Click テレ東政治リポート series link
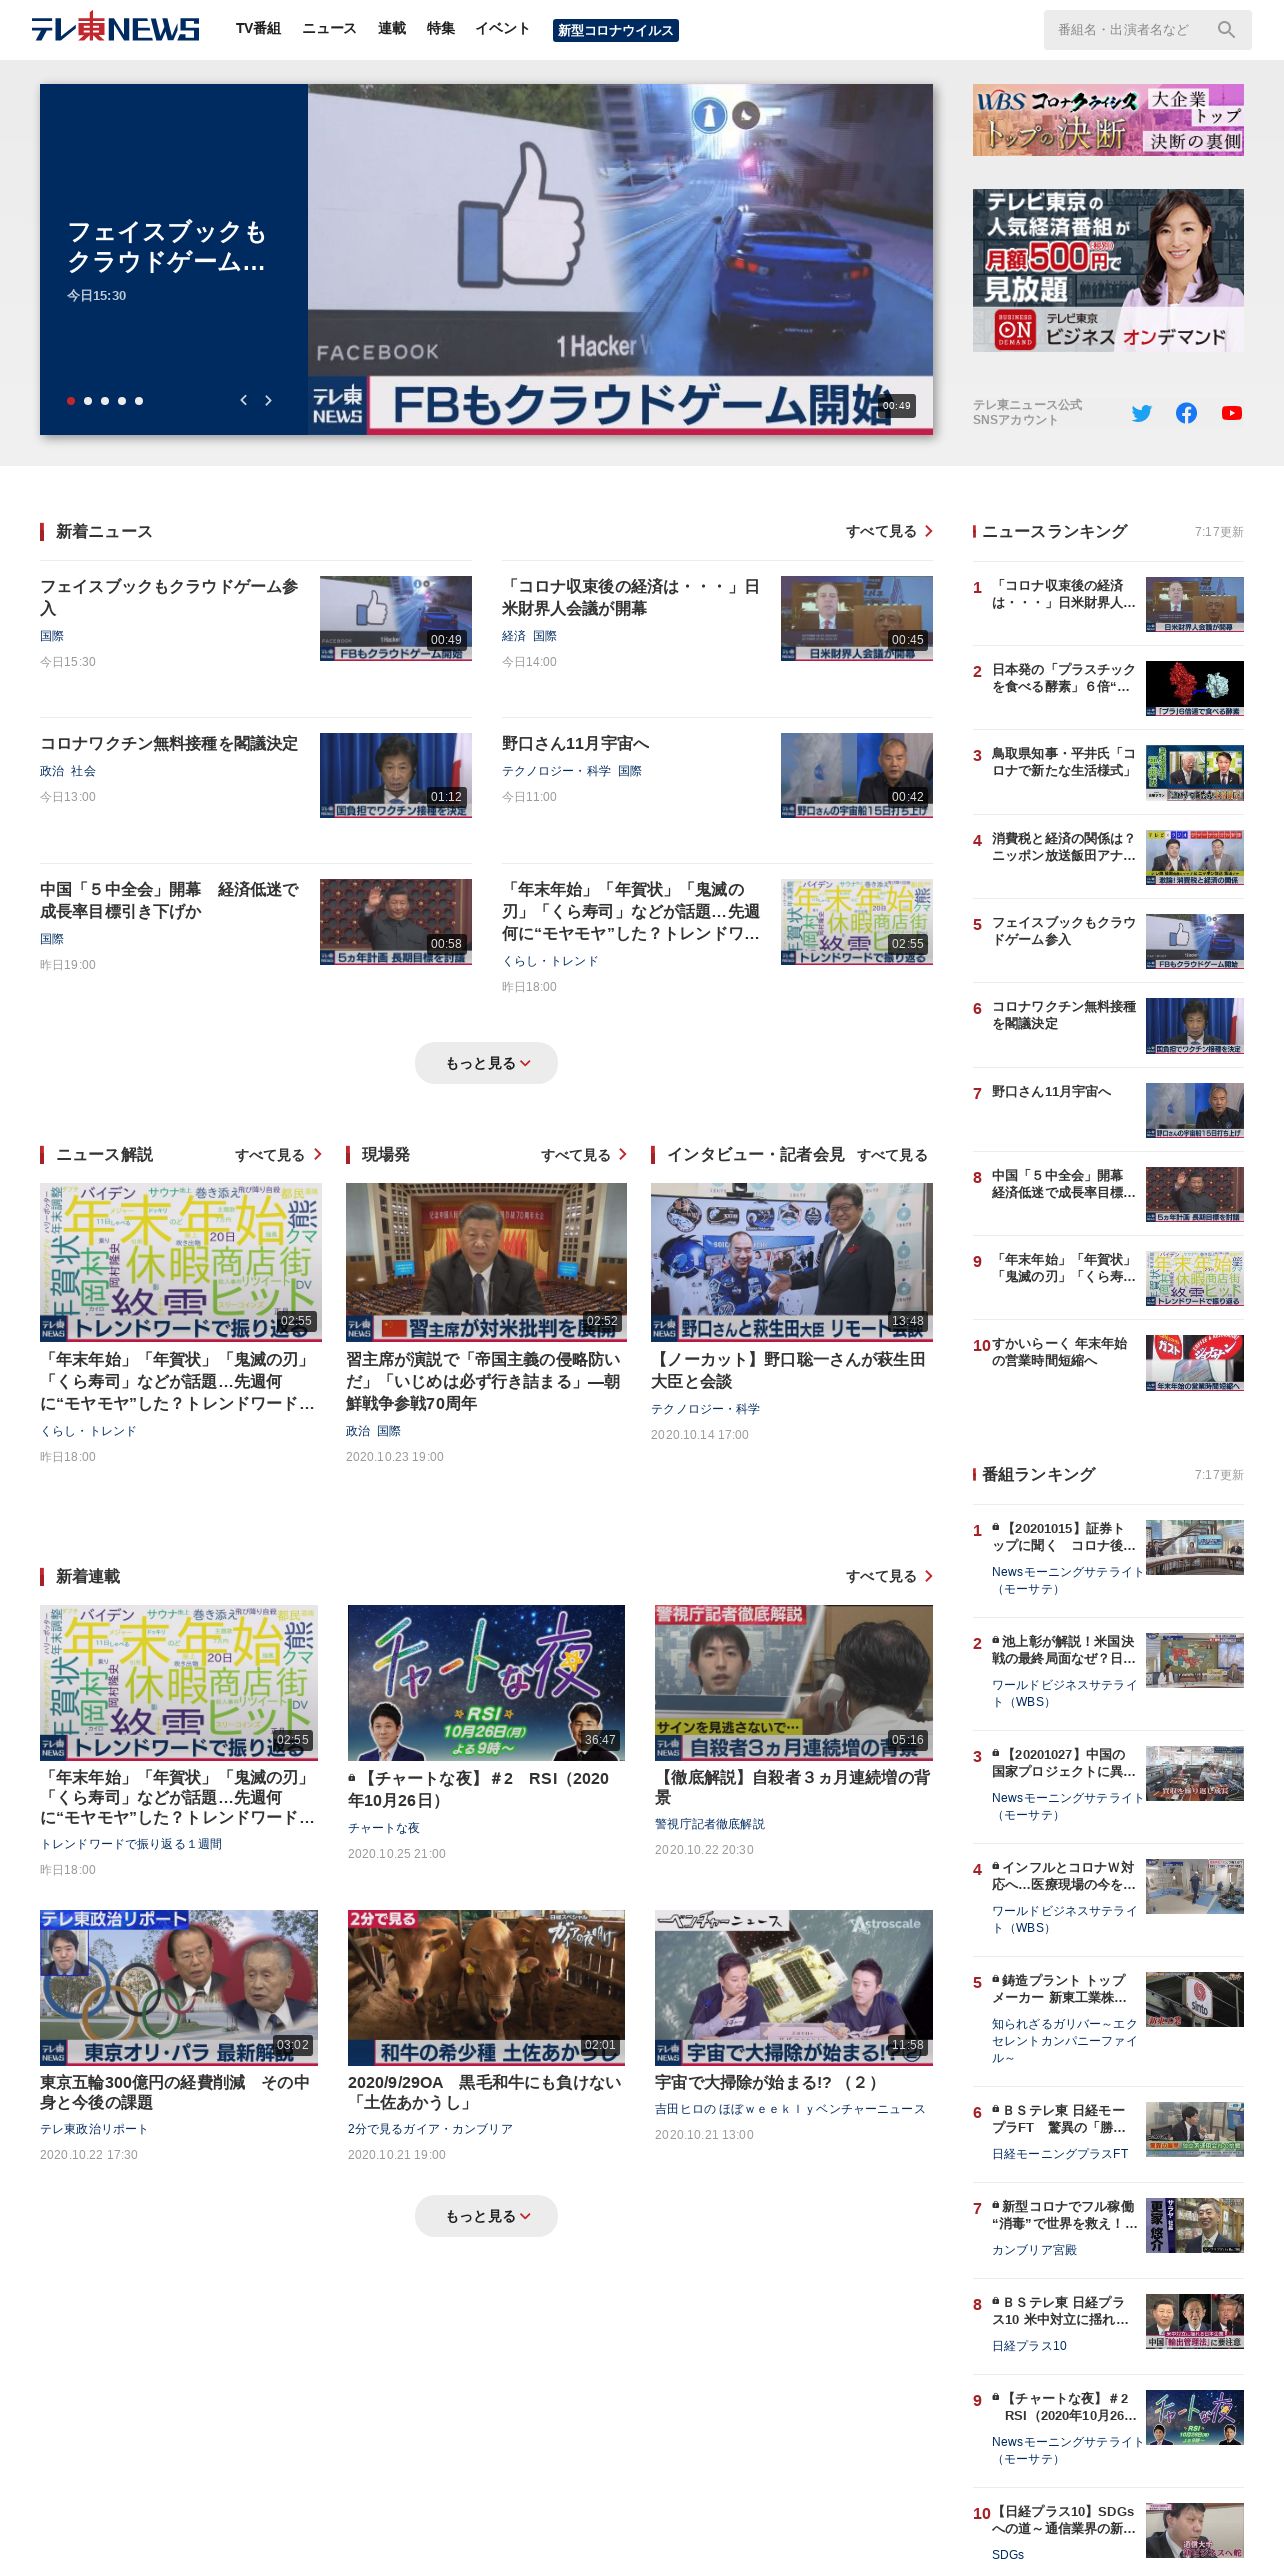Screen dimensions: 1284x2568 point(94,2129)
